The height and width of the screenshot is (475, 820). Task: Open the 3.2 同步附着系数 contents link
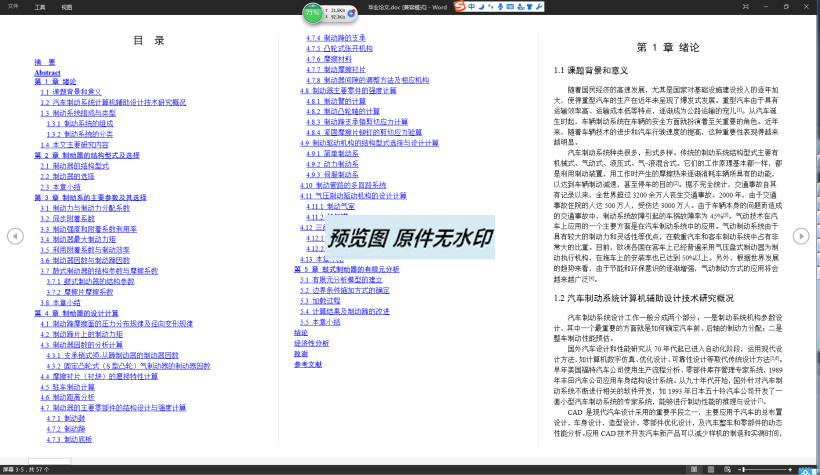[x=67, y=219]
